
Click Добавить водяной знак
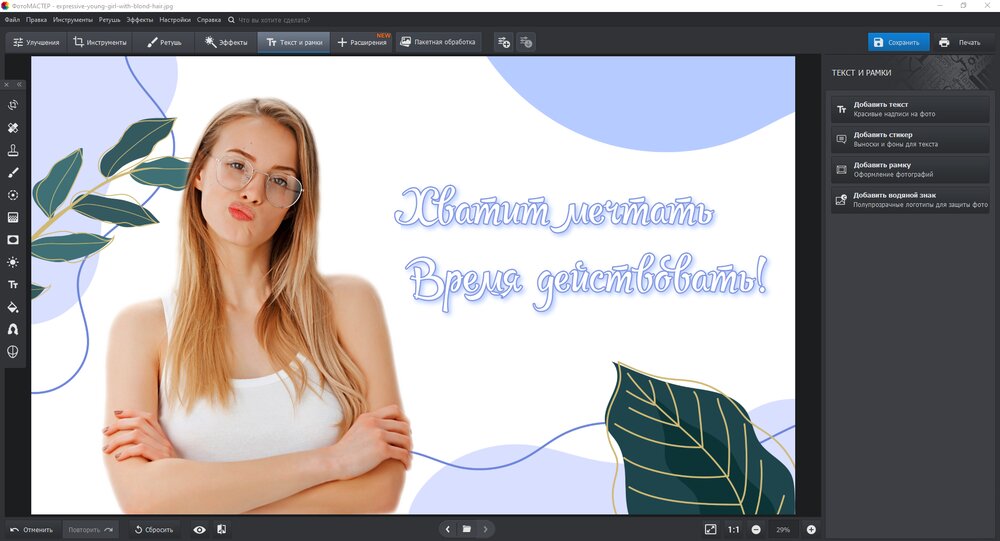[910, 200]
